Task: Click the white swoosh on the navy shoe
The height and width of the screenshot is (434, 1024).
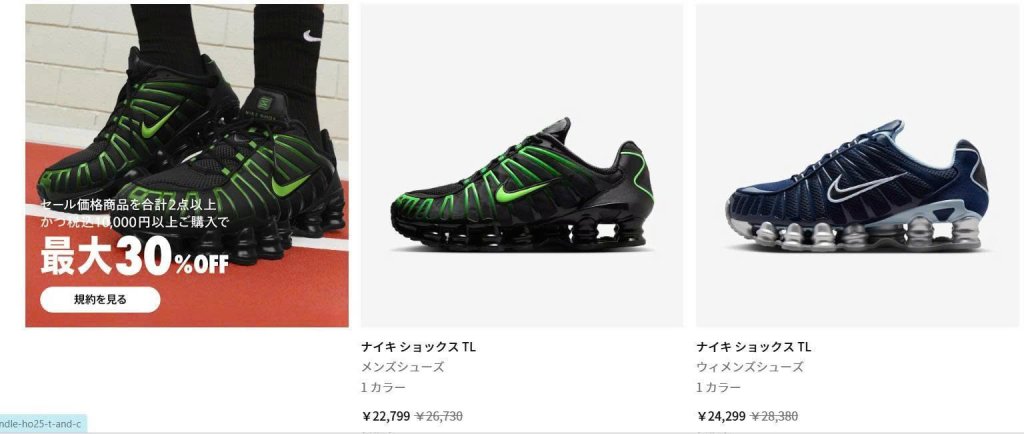Action: [865, 186]
